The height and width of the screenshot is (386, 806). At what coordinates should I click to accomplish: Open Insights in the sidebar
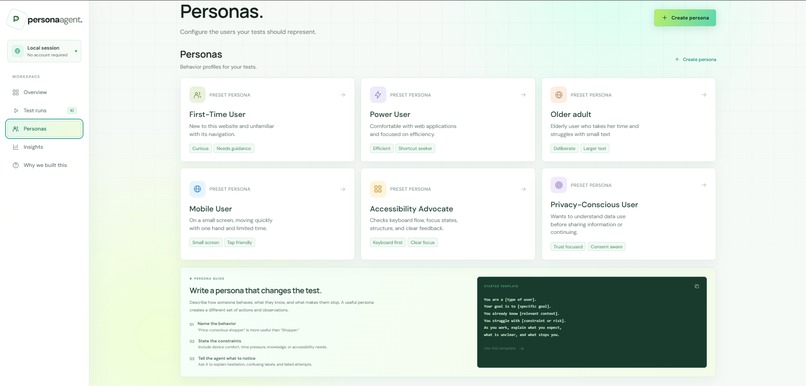44,147
